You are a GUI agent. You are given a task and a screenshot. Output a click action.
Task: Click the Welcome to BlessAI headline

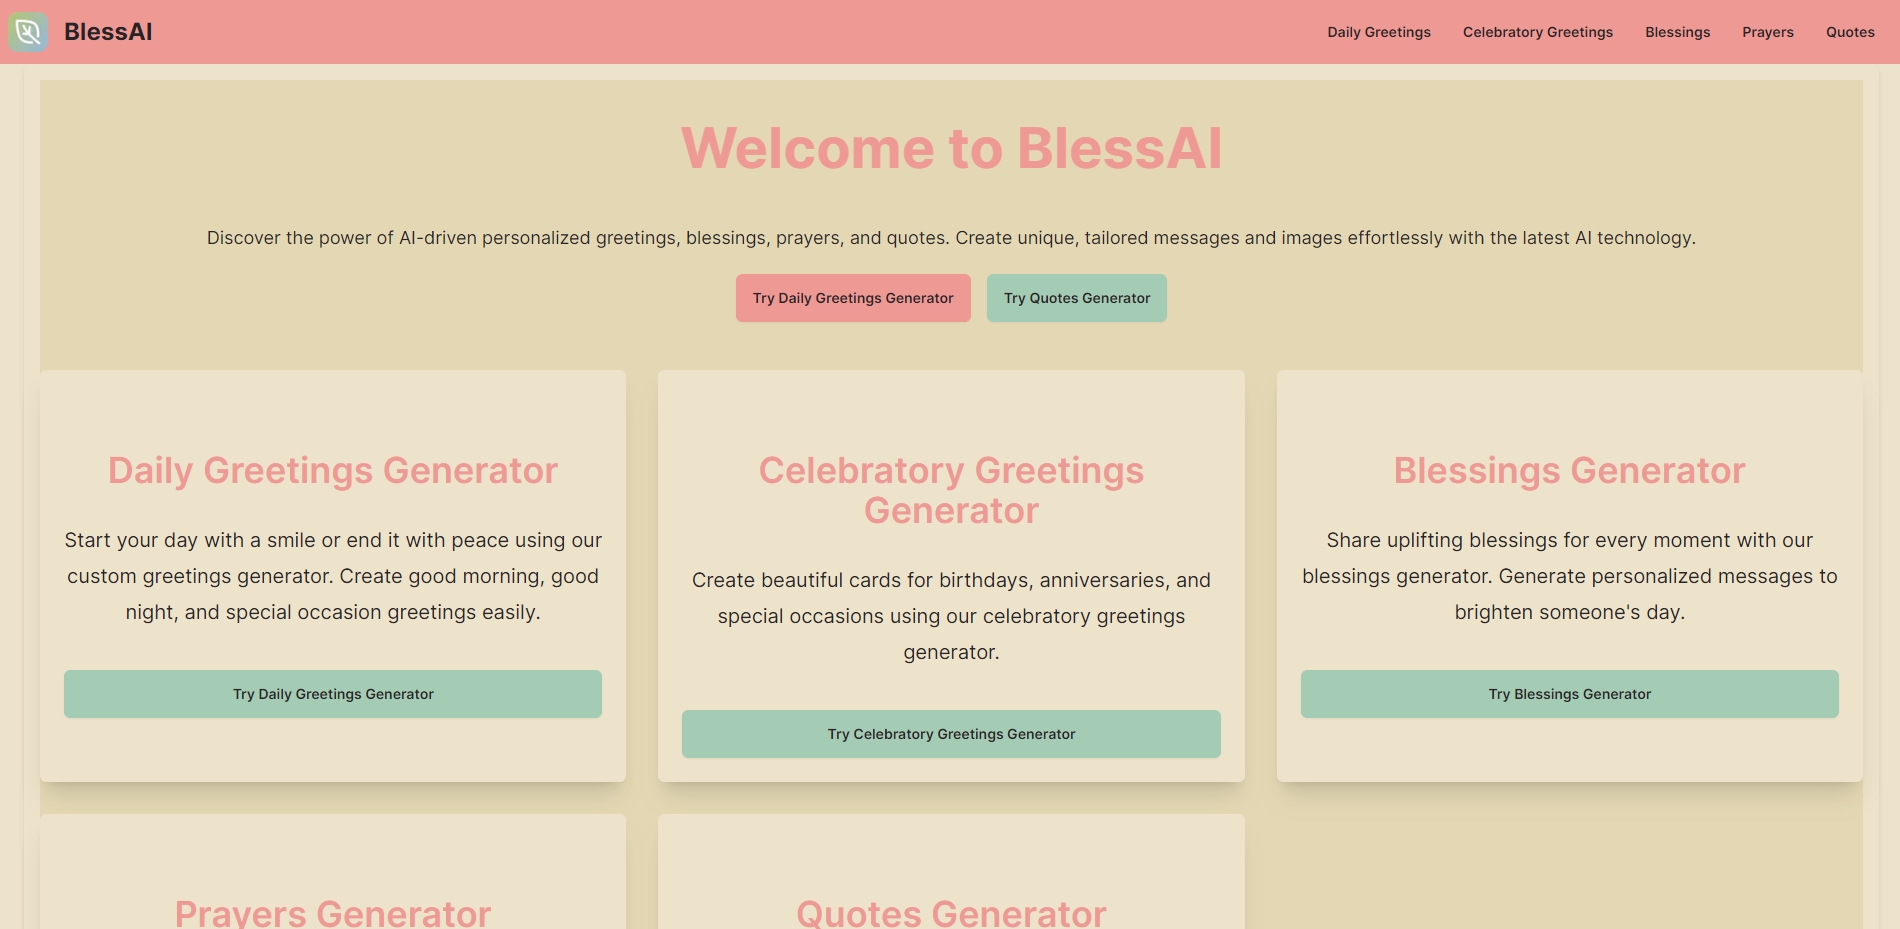(x=951, y=148)
